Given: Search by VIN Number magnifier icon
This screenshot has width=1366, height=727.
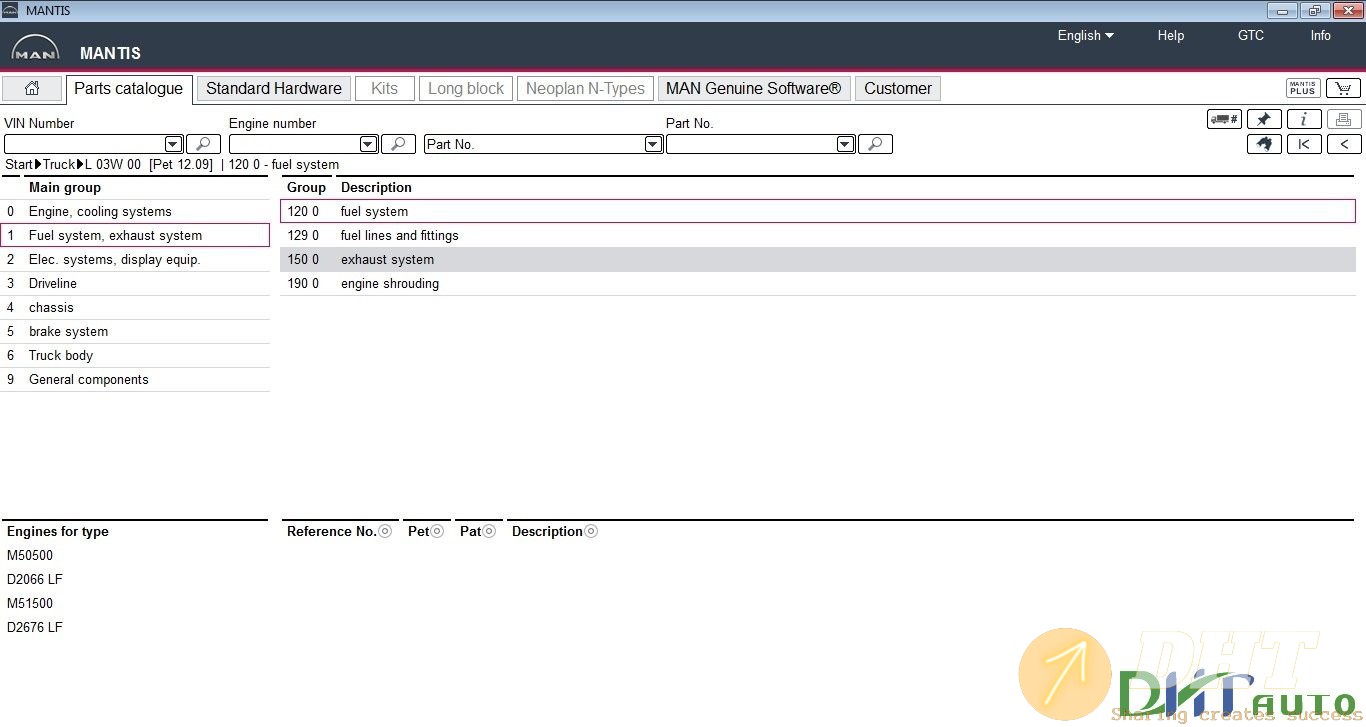Looking at the screenshot, I should (203, 144).
